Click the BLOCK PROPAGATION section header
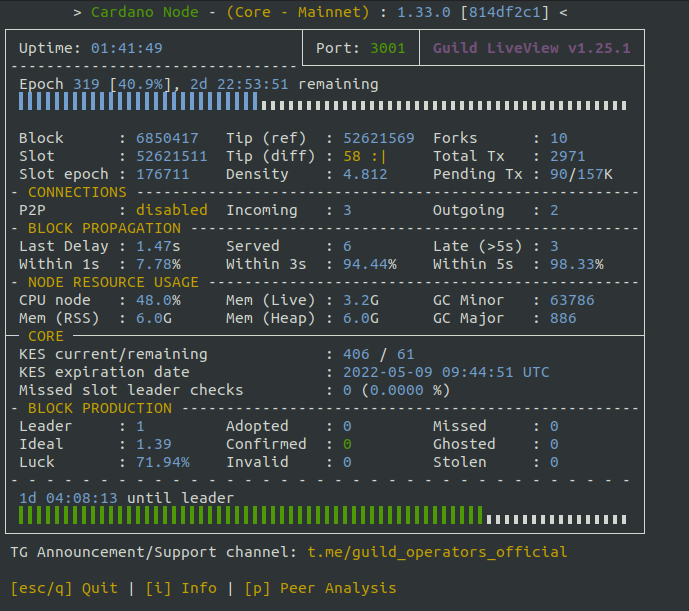The height and width of the screenshot is (611, 689). [x=104, y=228]
